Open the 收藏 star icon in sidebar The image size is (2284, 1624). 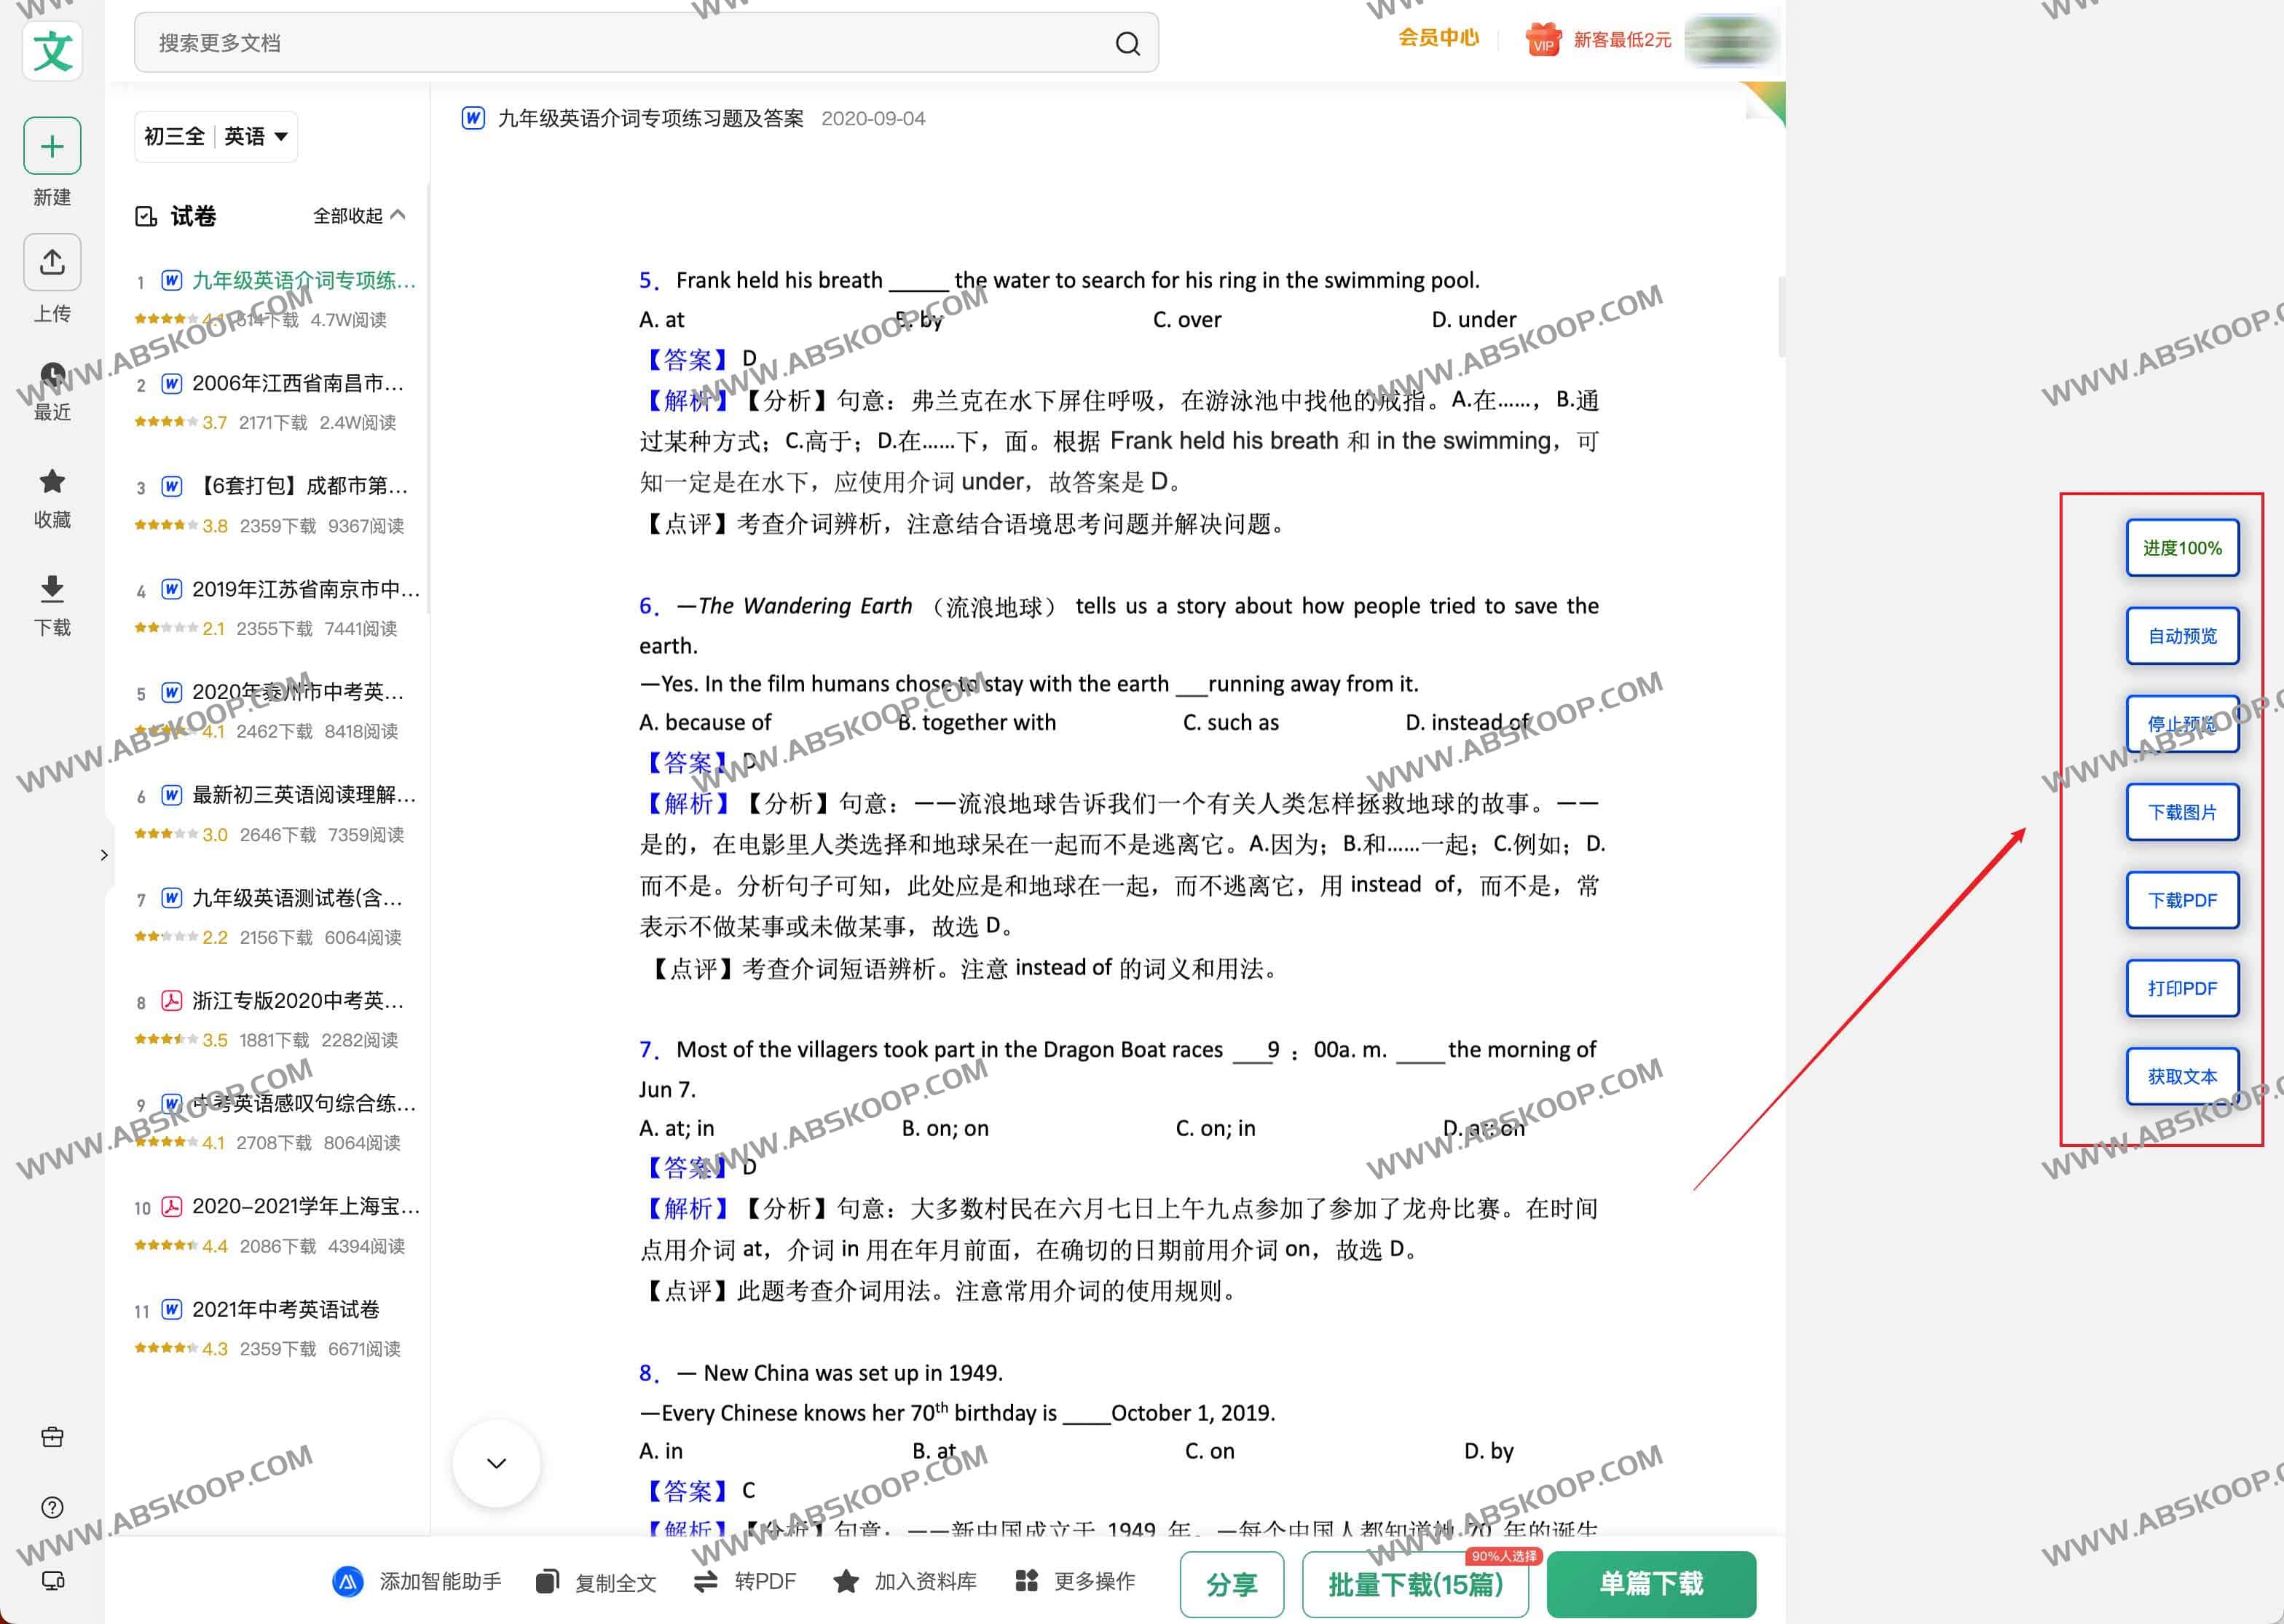pyautogui.click(x=52, y=481)
